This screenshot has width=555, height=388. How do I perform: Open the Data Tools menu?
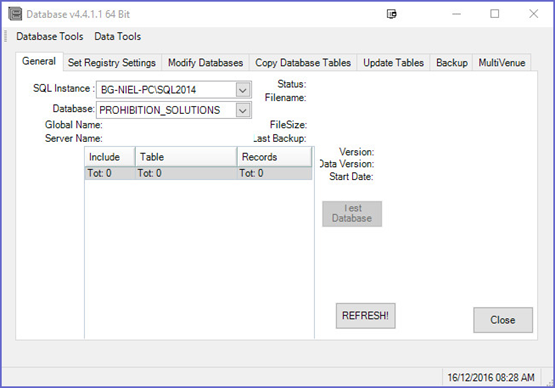pyautogui.click(x=118, y=36)
